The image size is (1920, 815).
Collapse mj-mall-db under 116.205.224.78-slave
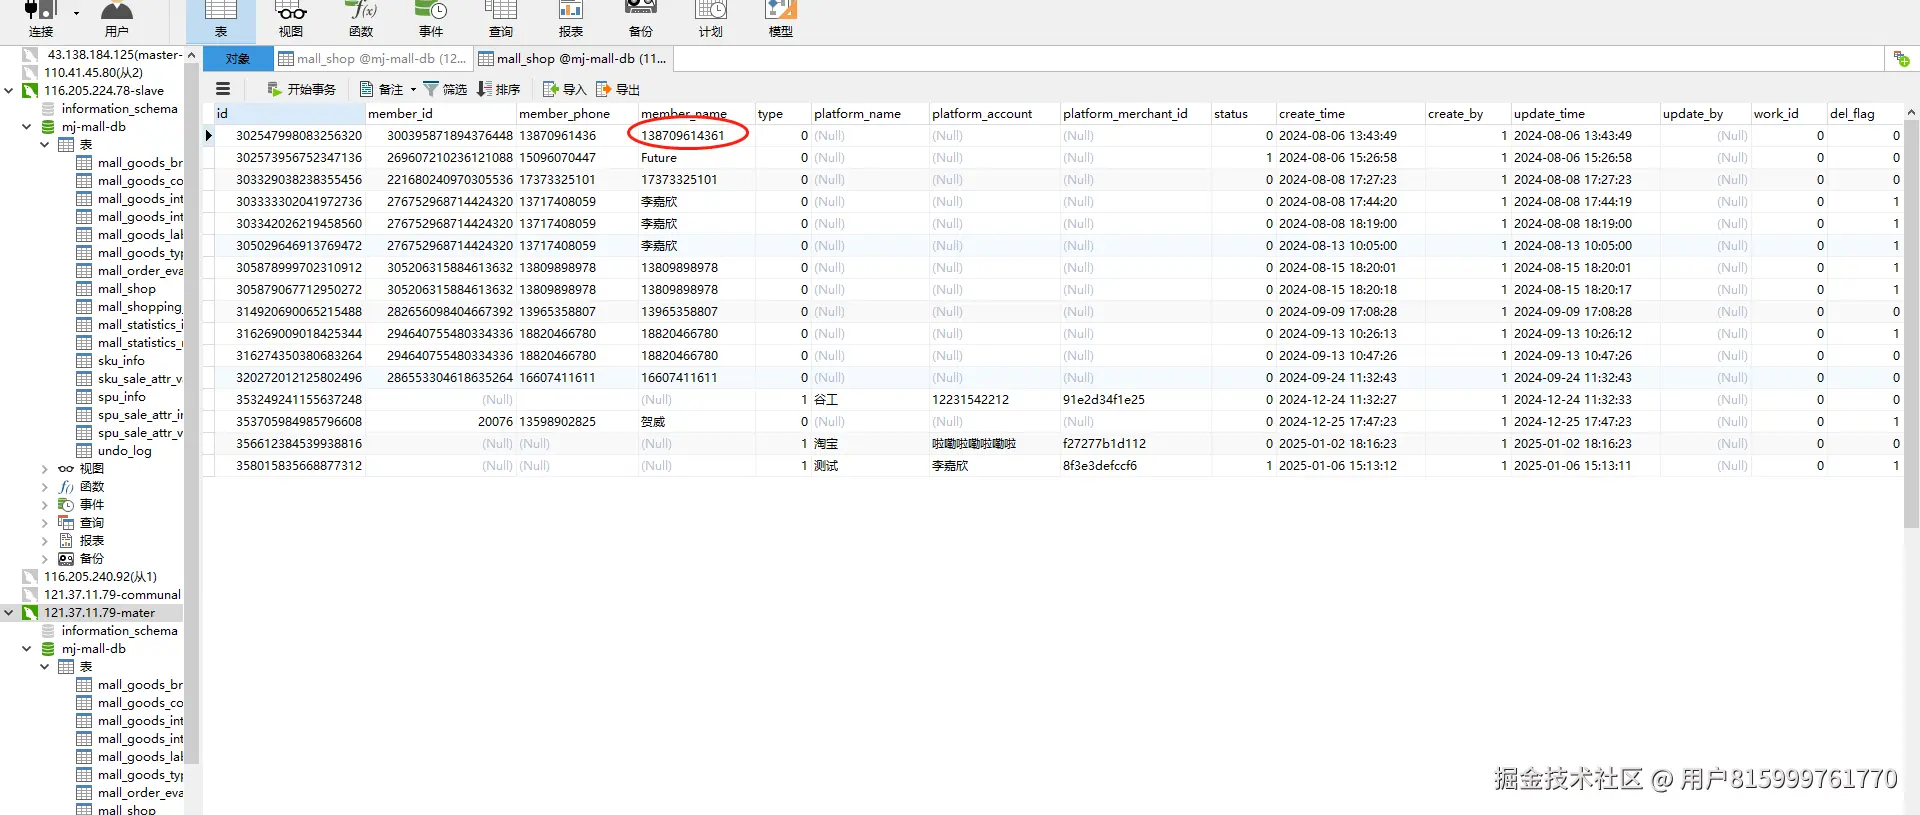tap(27, 126)
